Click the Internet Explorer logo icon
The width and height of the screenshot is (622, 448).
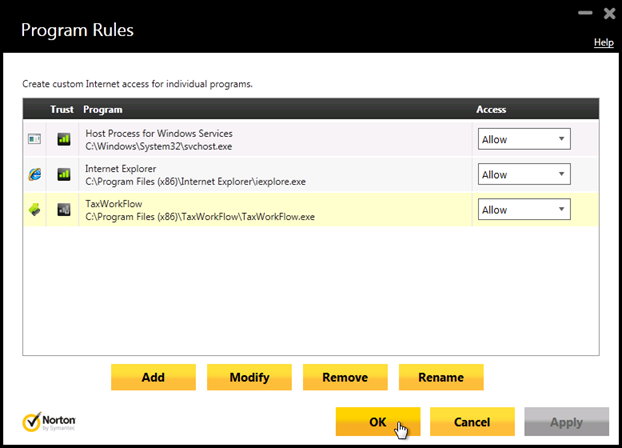[35, 174]
